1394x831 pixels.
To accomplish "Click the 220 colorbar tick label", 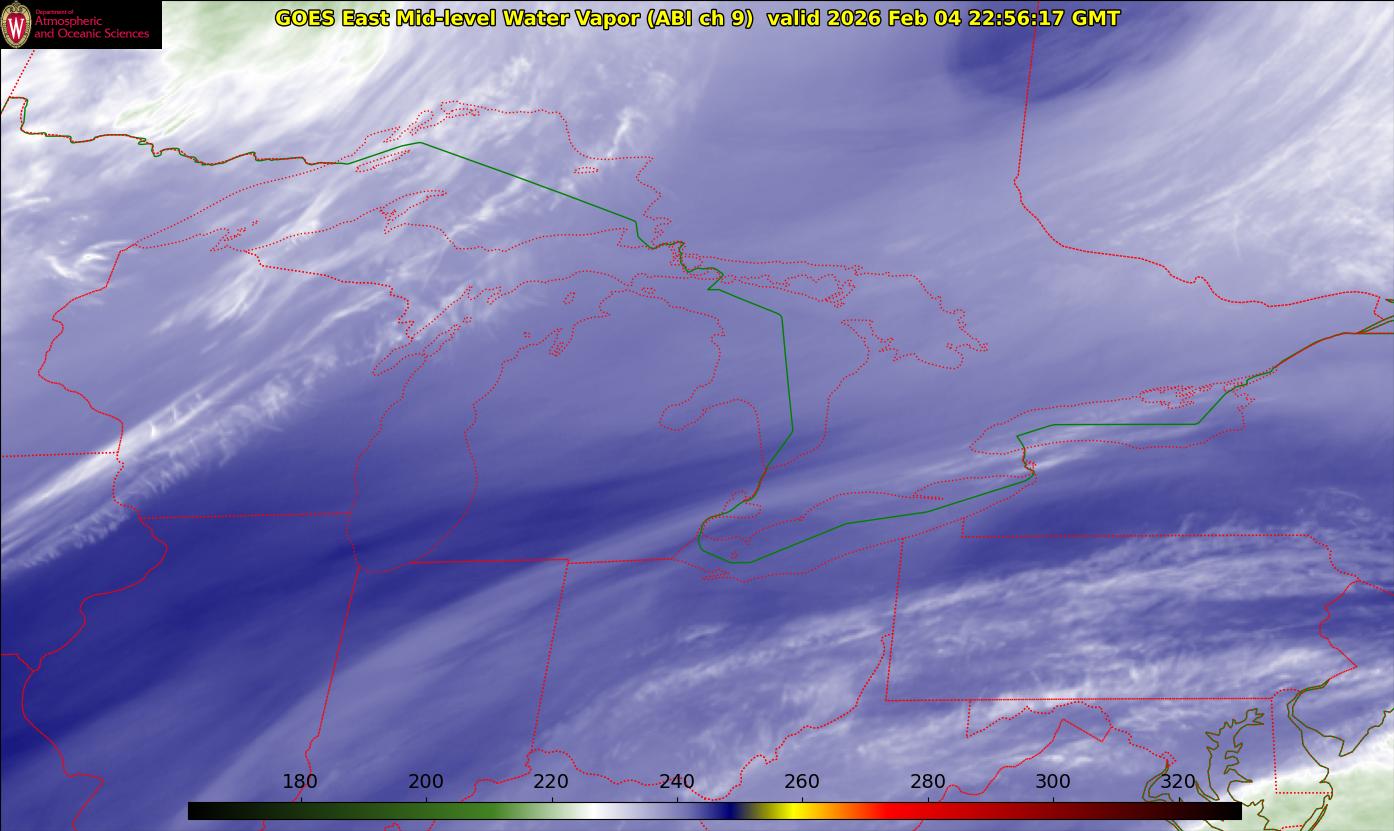I will 551,782.
